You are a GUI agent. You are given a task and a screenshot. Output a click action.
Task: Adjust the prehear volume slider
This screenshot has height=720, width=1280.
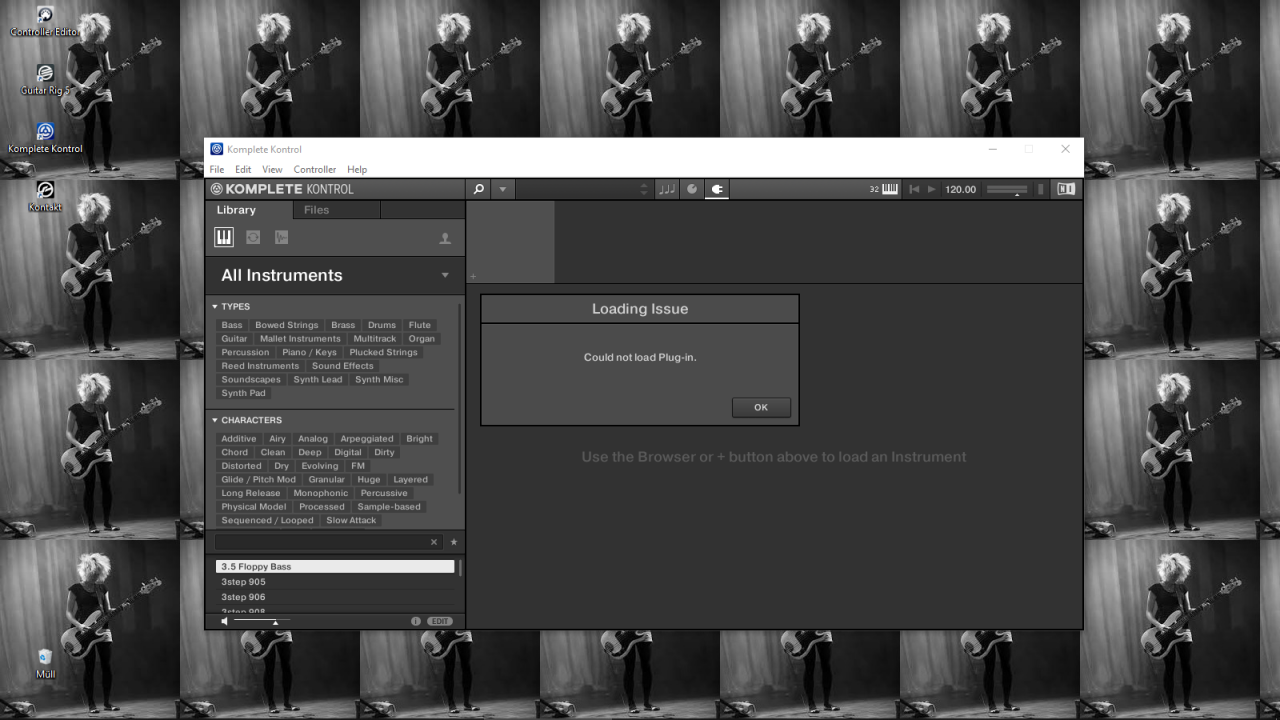point(262,621)
